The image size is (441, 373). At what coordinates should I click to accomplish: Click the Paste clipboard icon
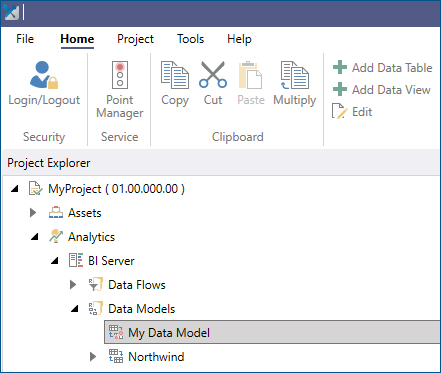pos(251,75)
